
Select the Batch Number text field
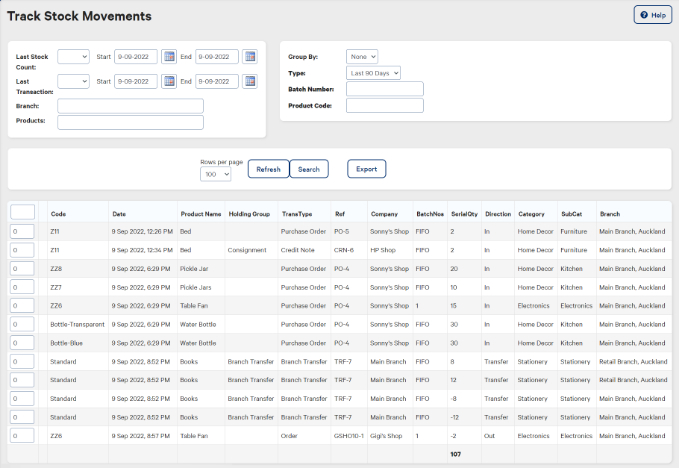pos(384,89)
